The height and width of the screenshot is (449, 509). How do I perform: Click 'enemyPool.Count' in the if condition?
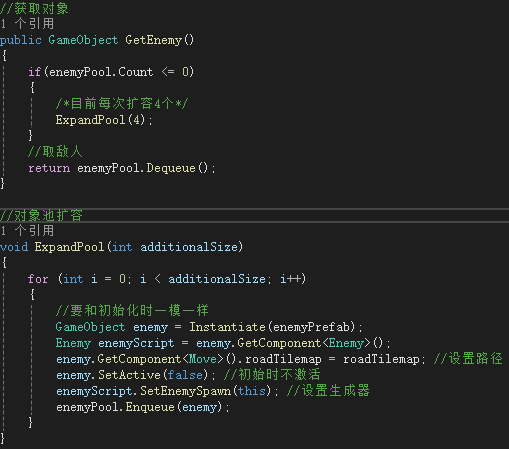(x=101, y=72)
